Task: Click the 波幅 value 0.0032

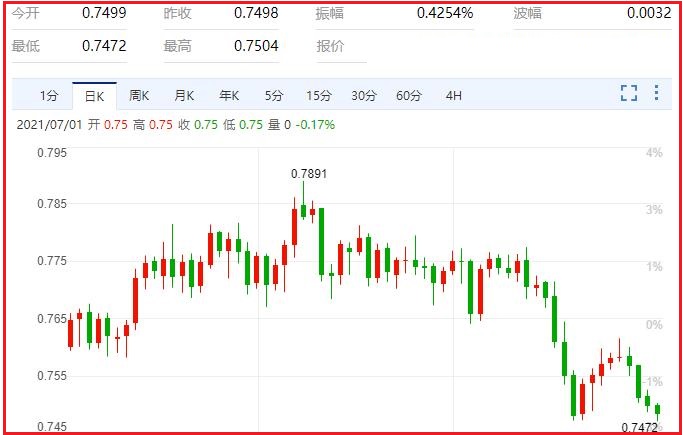Action: coord(649,13)
